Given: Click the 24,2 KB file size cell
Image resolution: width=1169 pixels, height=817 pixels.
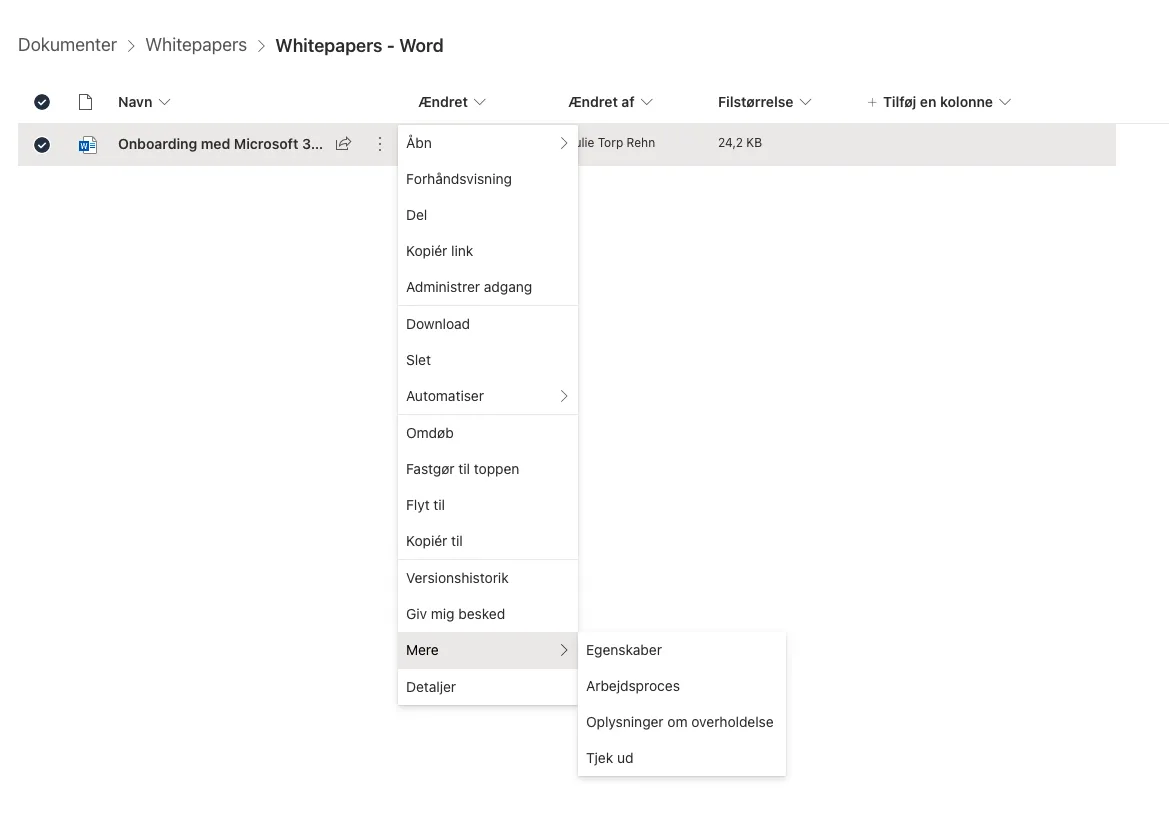Looking at the screenshot, I should pyautogui.click(x=740, y=142).
